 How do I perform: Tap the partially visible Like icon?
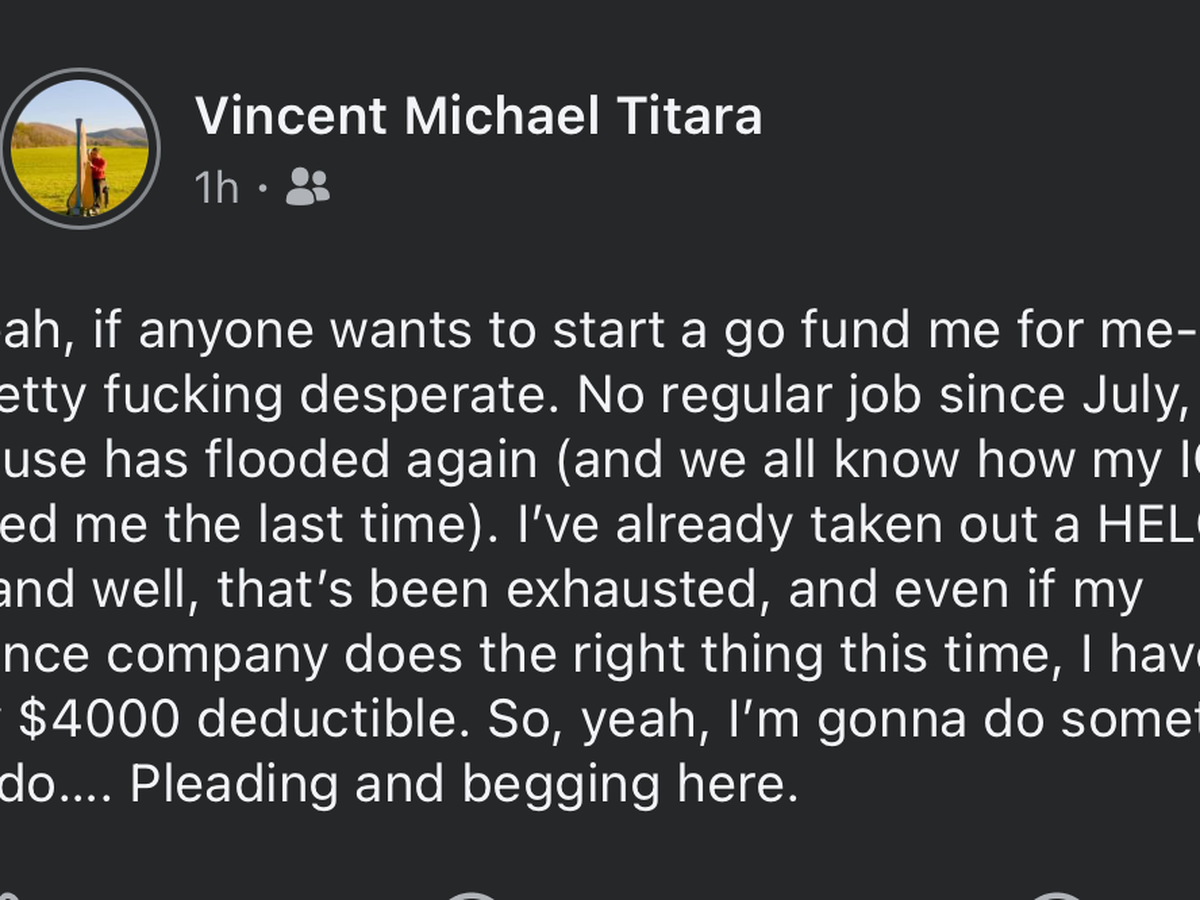10,895
